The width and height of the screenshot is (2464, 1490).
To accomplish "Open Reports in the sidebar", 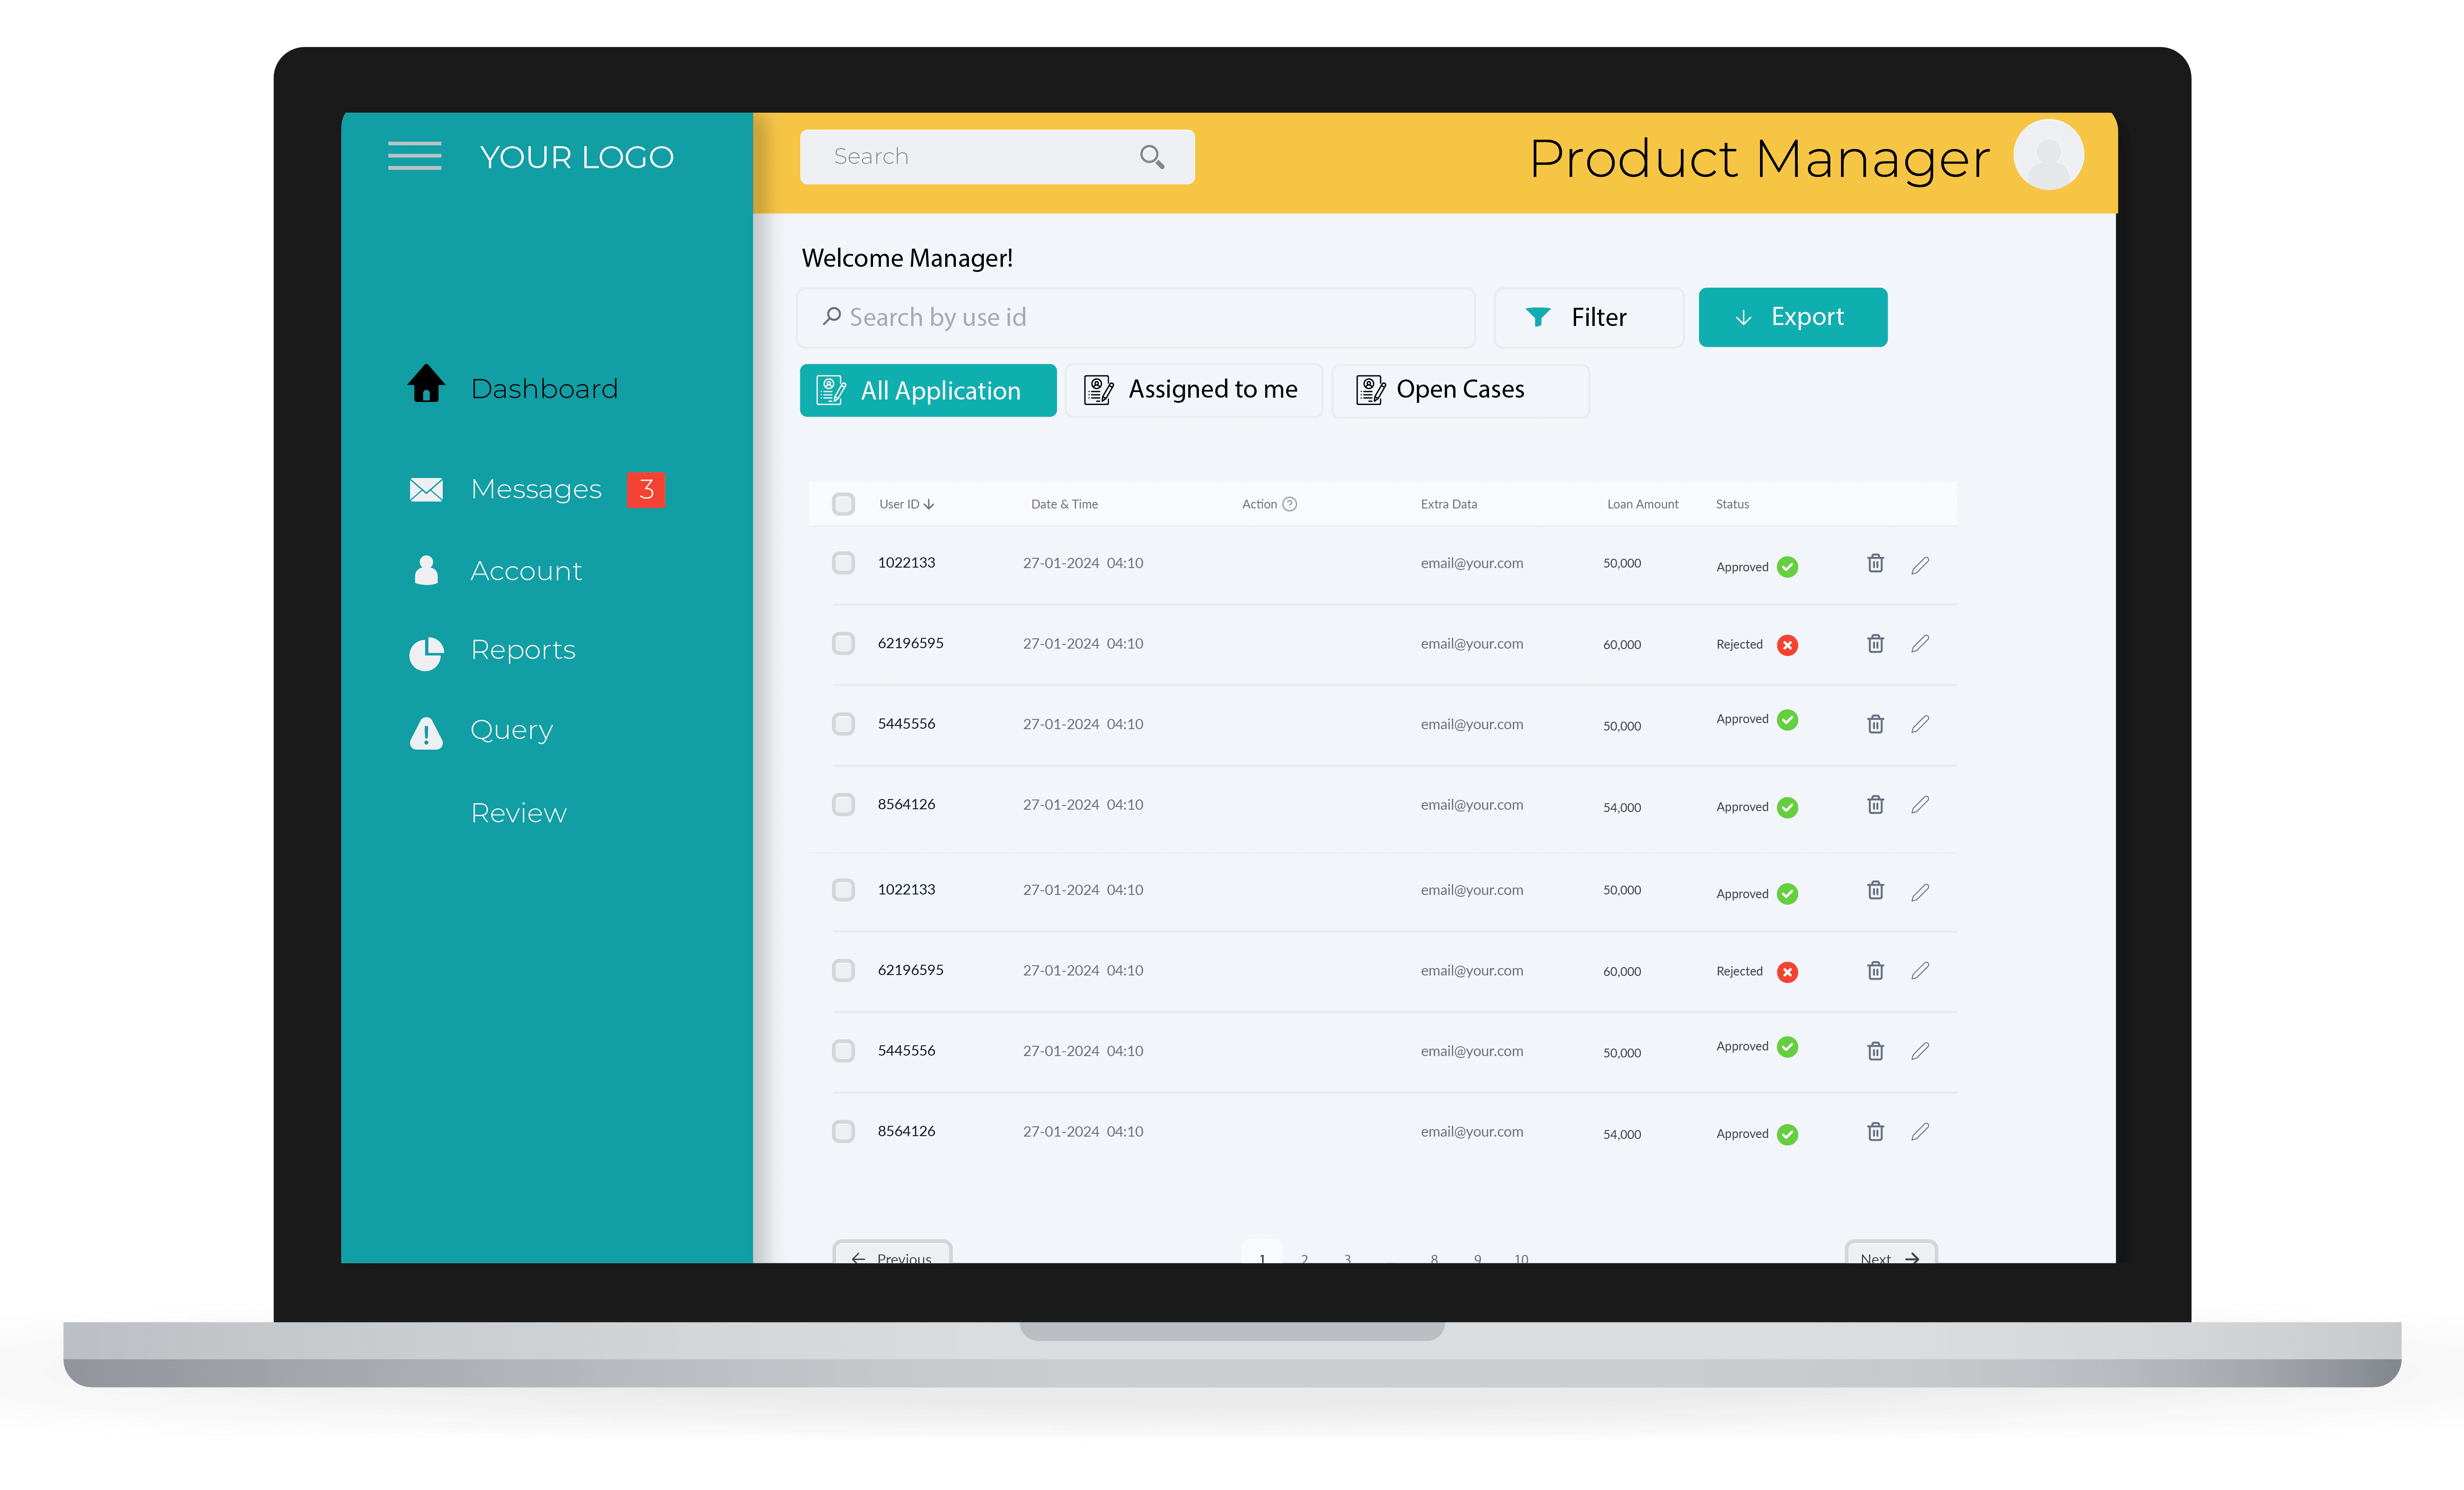I will click(x=523, y=650).
